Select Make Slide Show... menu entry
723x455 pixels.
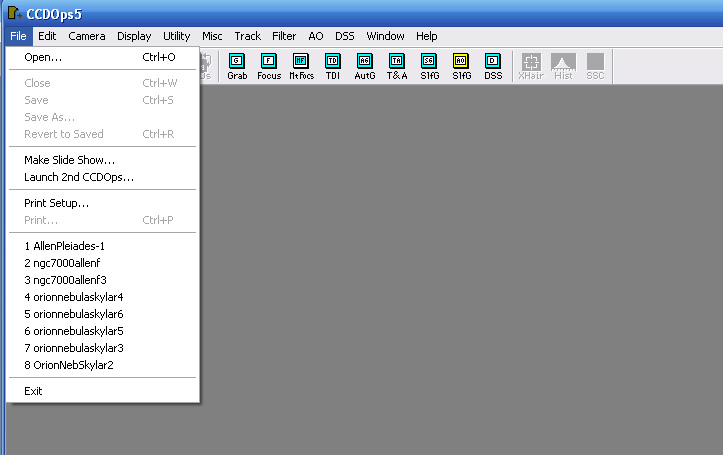click(x=103, y=160)
